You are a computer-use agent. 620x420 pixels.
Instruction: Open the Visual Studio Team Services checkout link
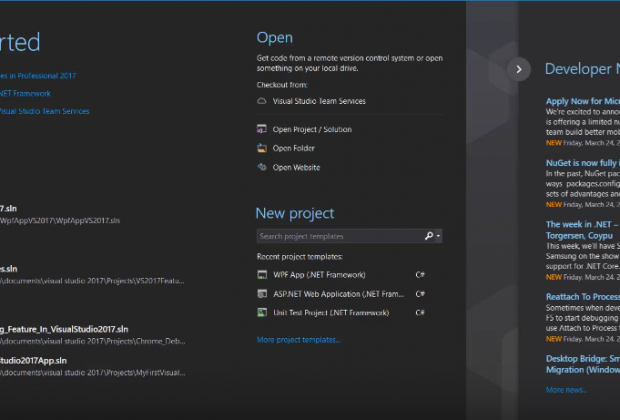point(319,101)
